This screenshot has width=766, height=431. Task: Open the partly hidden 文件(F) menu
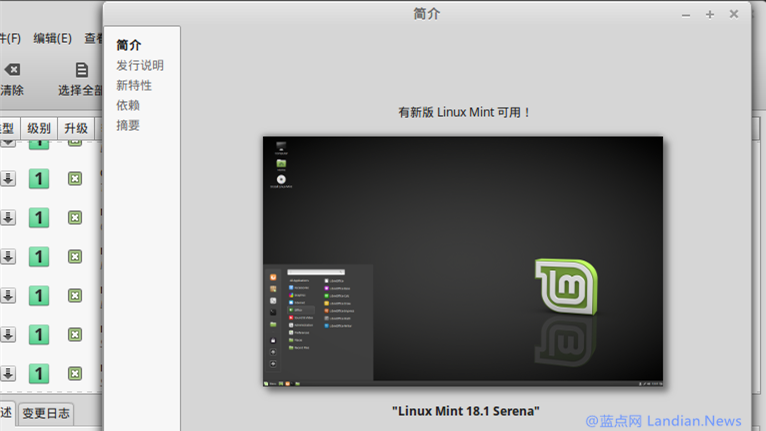tap(10, 38)
